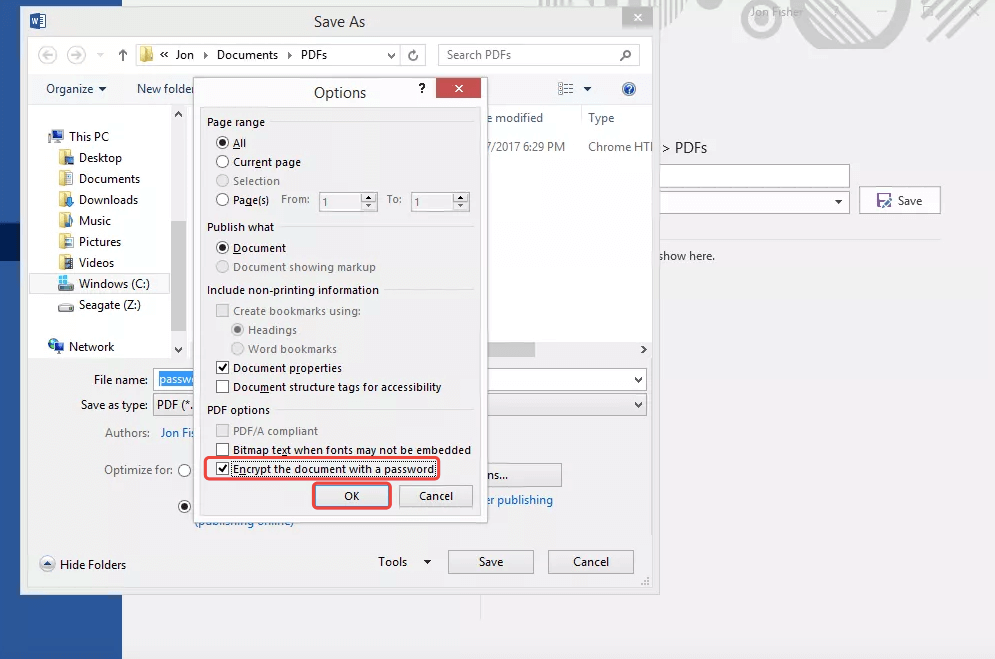995x659 pixels.
Task: Click Cancel in the Options dialog
Action: click(x=435, y=496)
